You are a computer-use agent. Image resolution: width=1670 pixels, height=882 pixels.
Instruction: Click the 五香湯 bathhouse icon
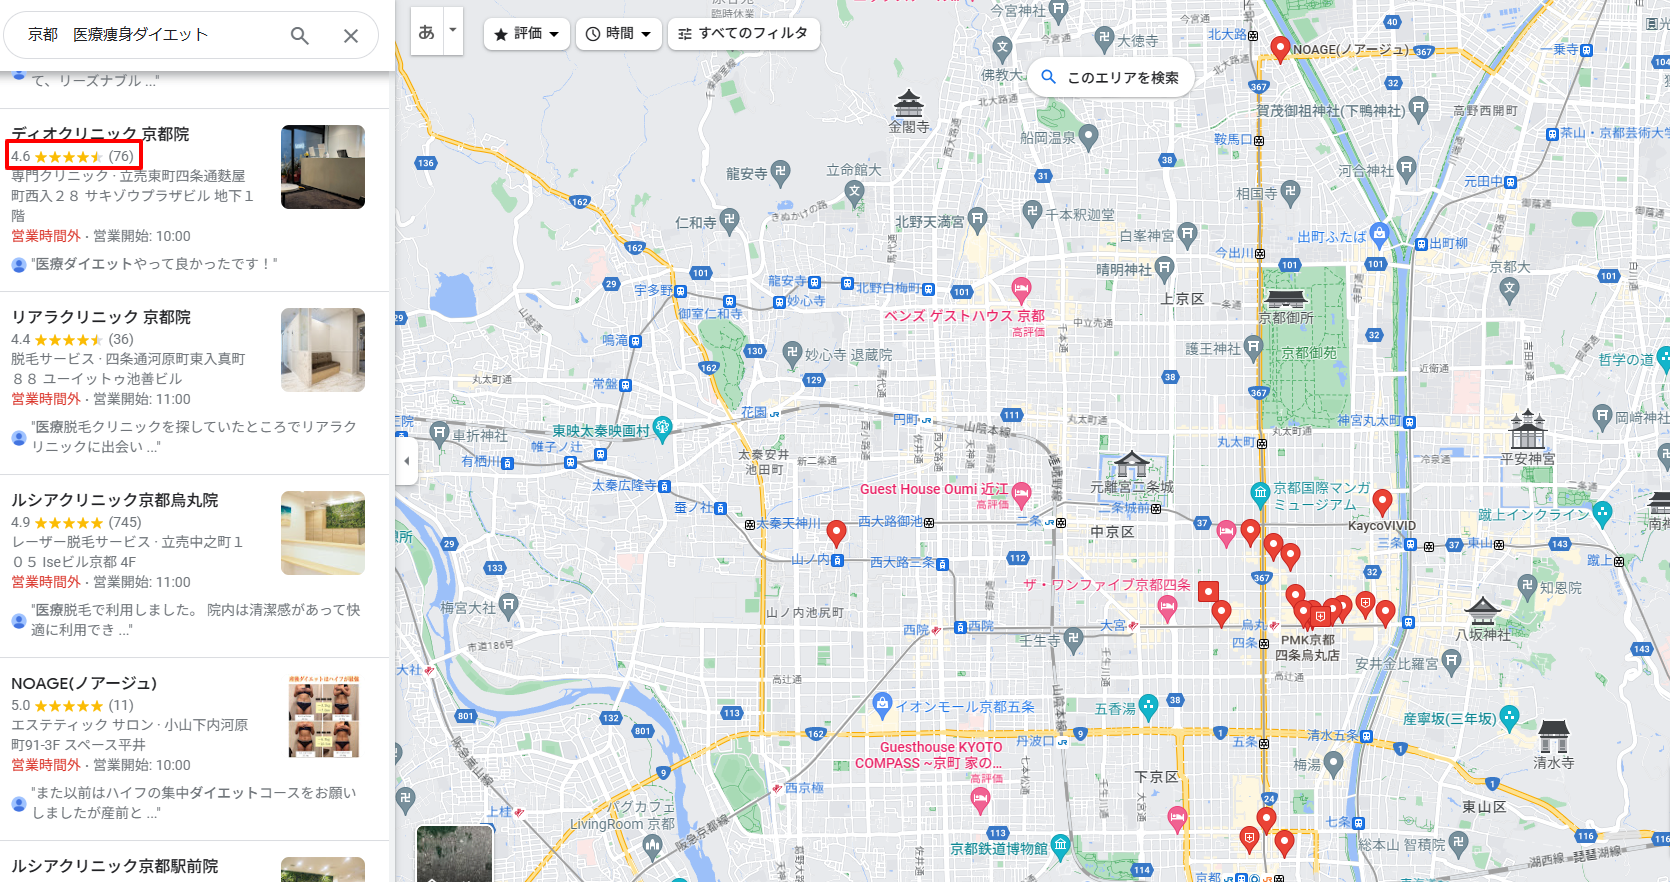click(x=1149, y=706)
